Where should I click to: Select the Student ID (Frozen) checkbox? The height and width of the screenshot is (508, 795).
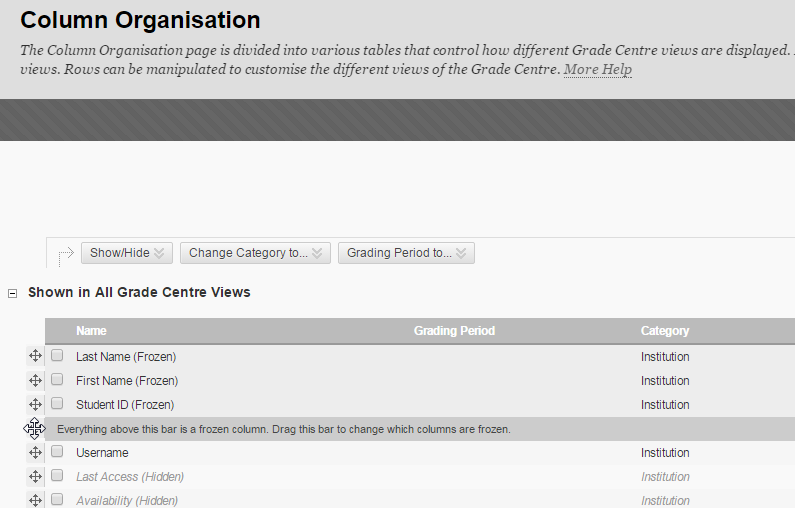pyautogui.click(x=57, y=404)
